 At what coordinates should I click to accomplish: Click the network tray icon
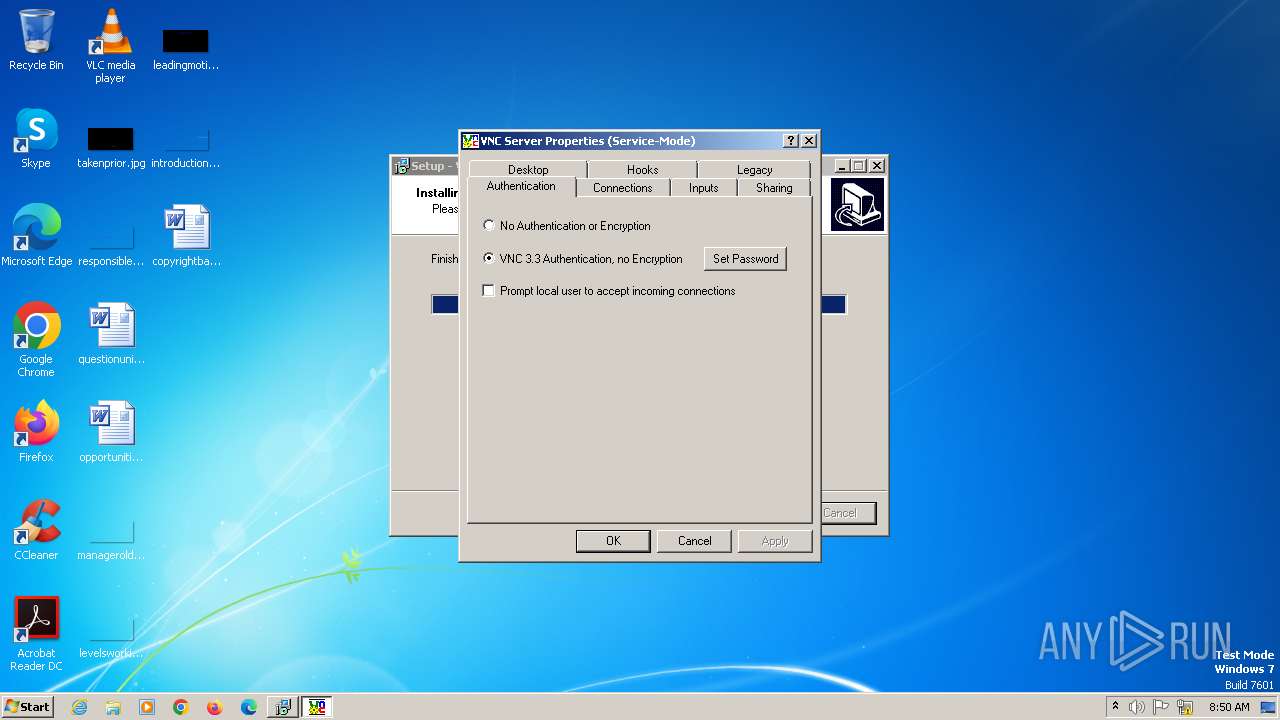point(1185,707)
